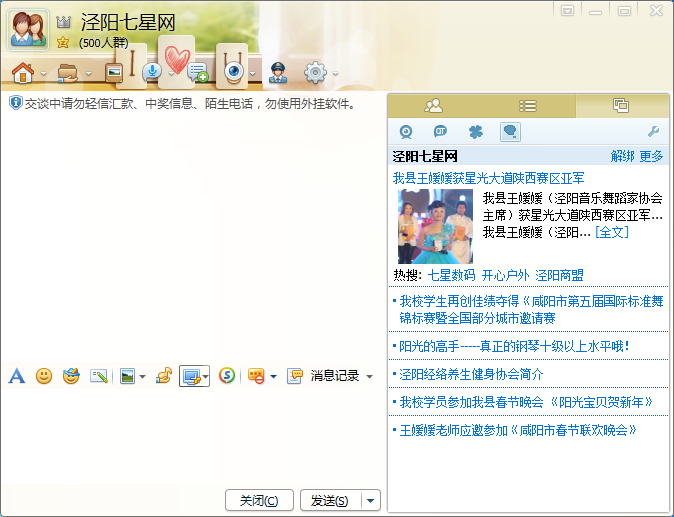674x517 pixels.
Task: Open the send options dropdown arrow
Action: pos(371,500)
